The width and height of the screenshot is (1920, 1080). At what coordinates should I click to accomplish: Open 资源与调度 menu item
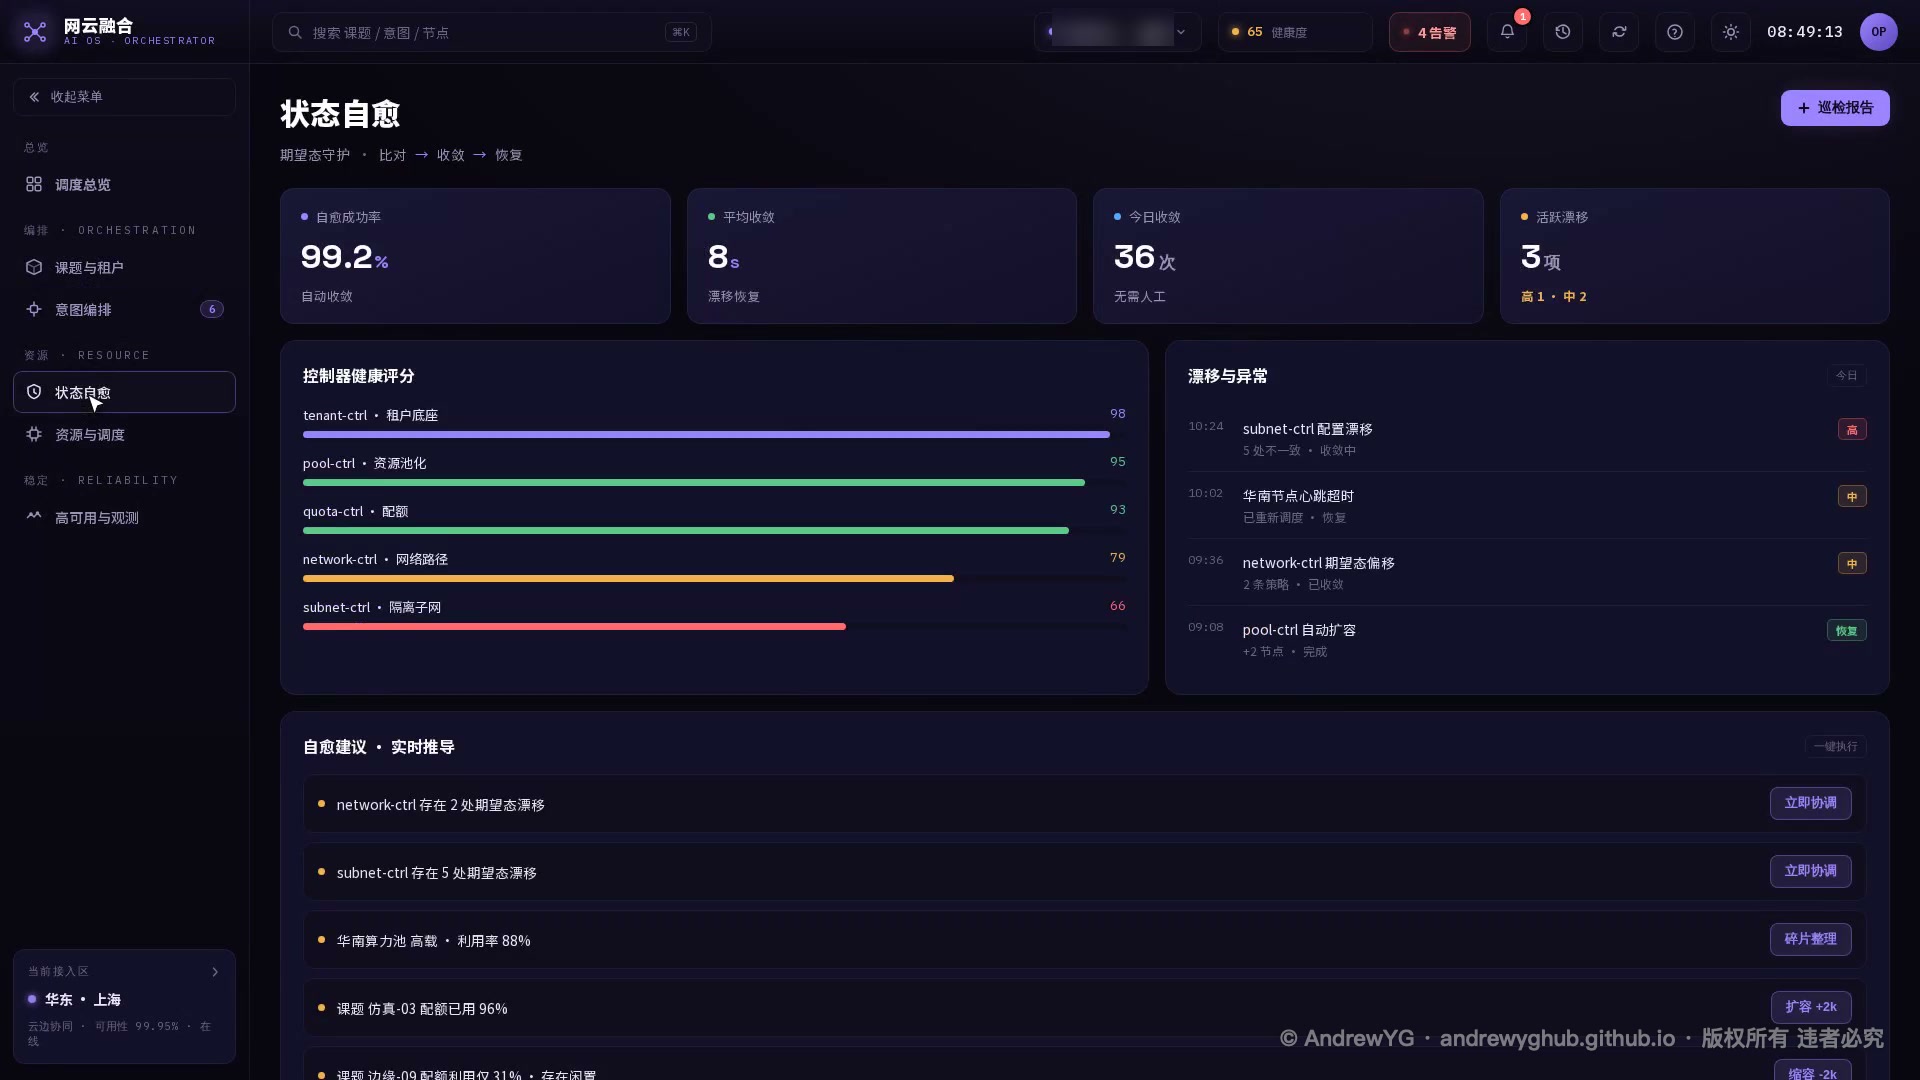[x=124, y=434]
